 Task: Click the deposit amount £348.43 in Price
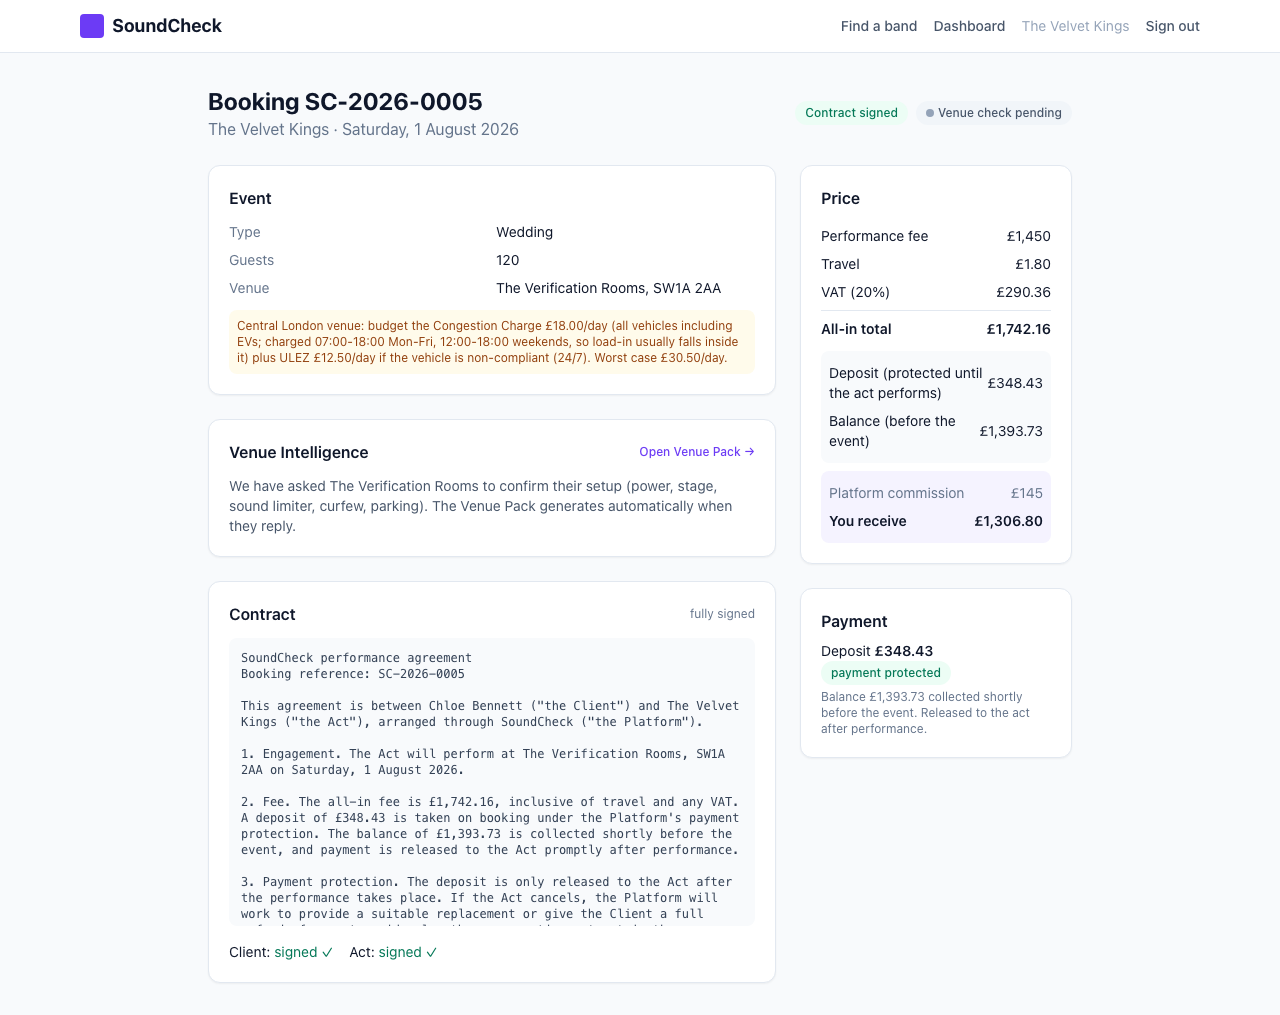(1015, 383)
